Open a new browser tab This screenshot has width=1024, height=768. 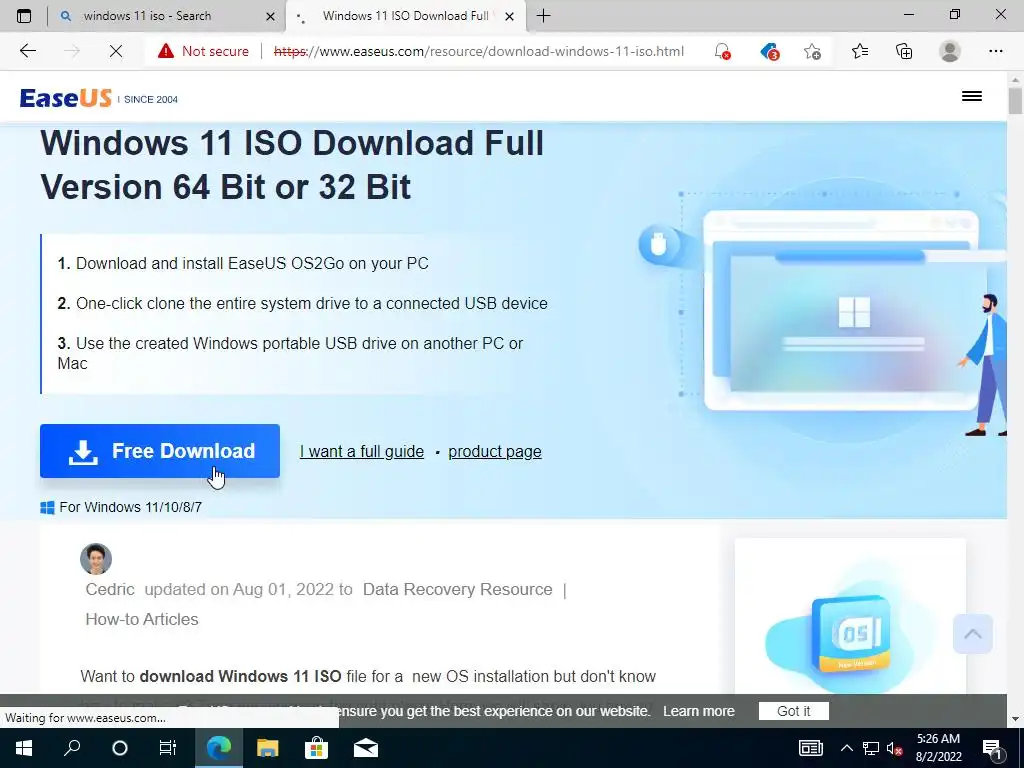[543, 16]
